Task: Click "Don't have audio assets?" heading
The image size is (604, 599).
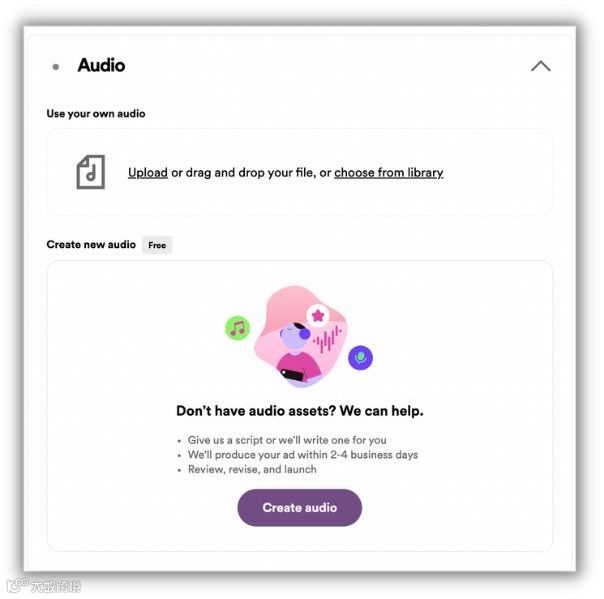Action: tap(300, 411)
